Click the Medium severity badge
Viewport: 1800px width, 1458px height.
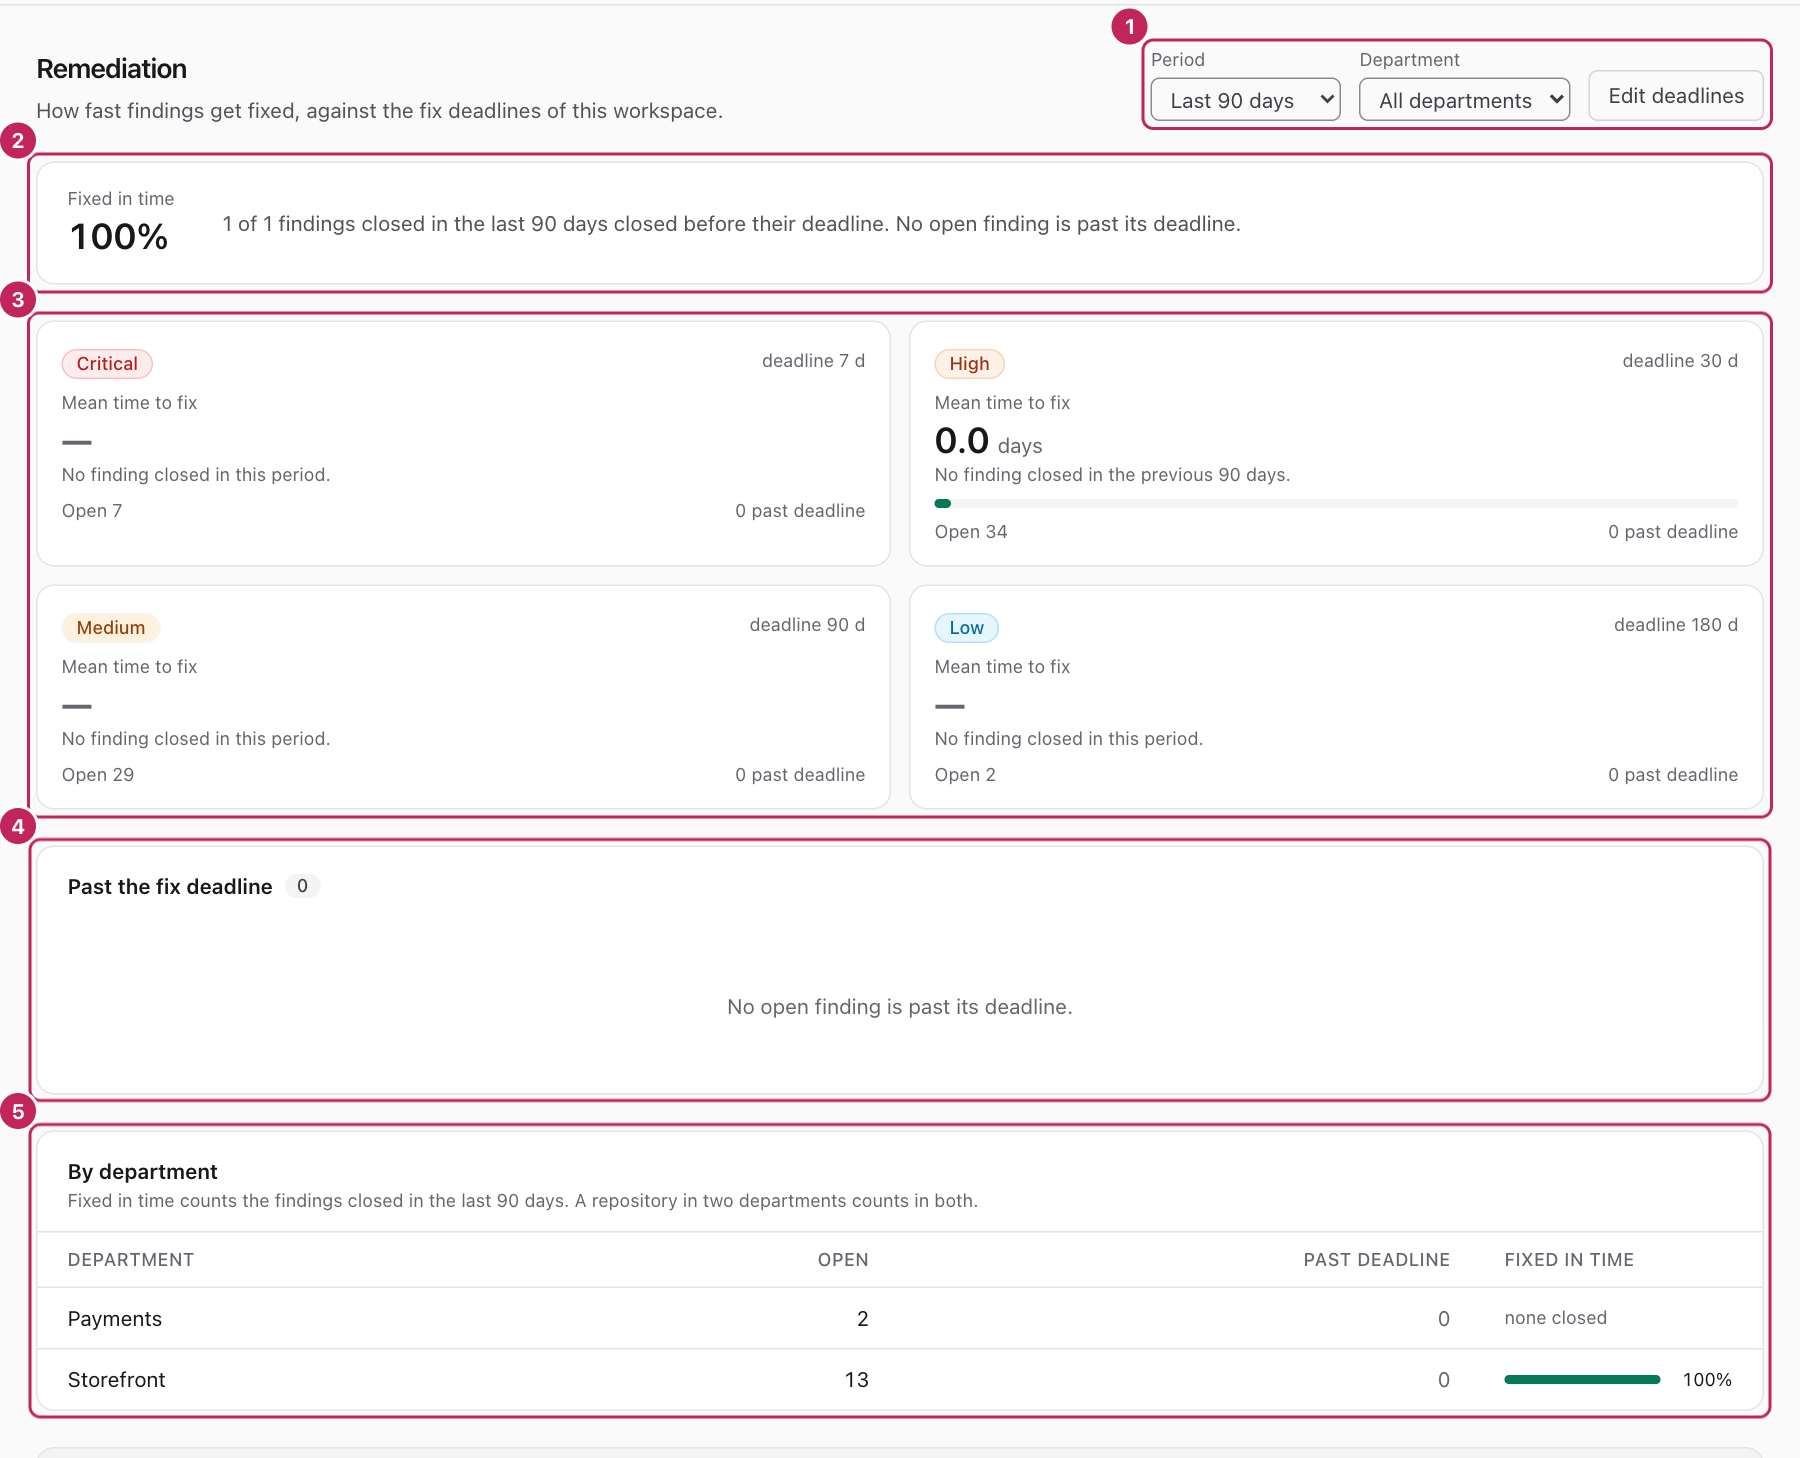tap(111, 628)
